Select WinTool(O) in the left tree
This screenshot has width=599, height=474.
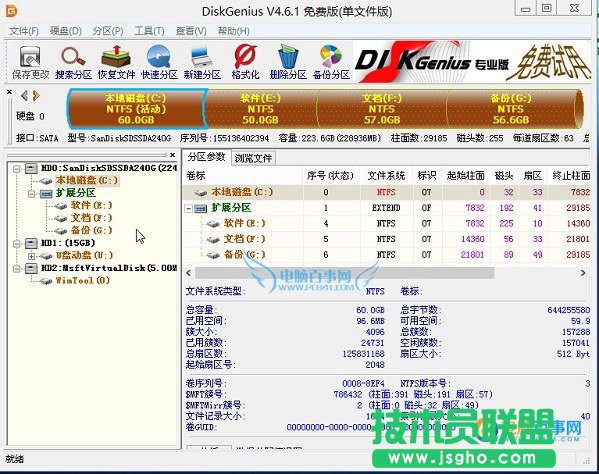[83, 280]
